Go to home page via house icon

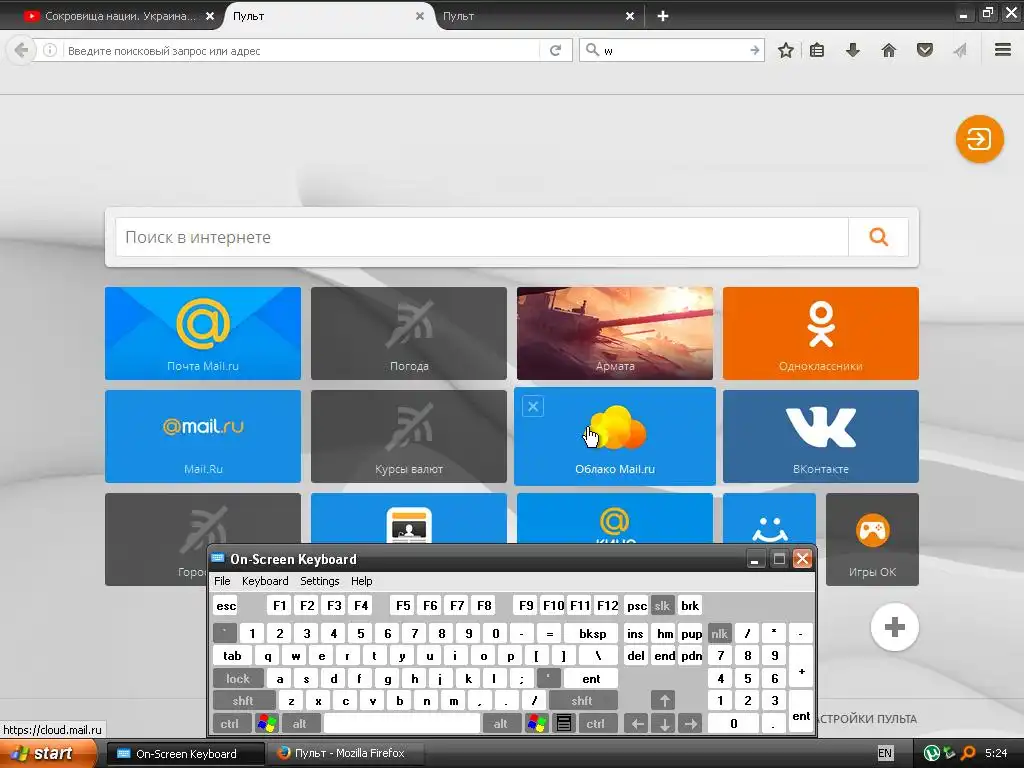pos(889,50)
